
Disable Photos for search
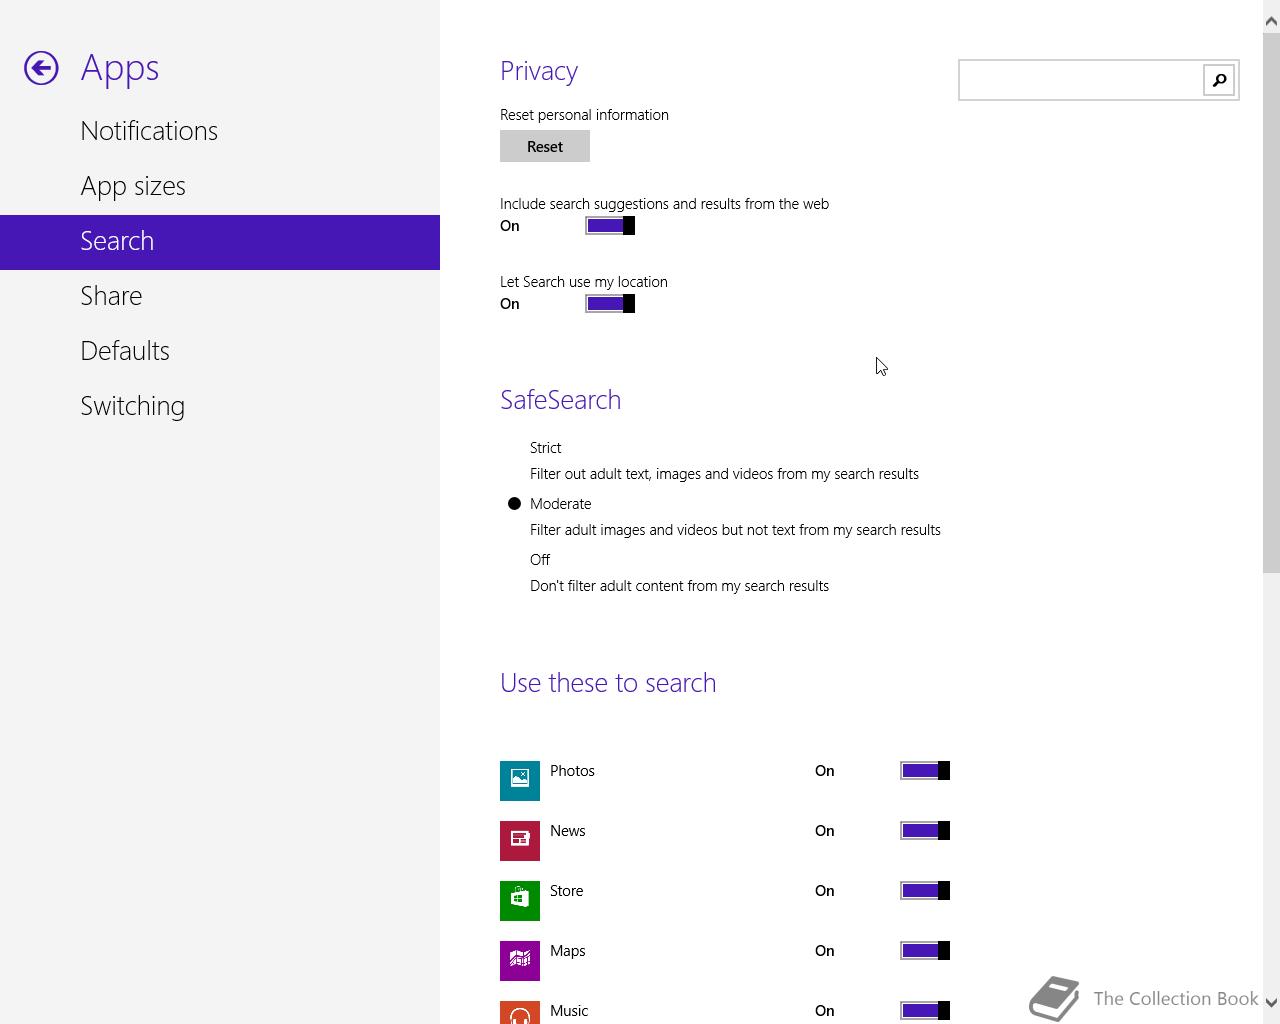point(925,771)
